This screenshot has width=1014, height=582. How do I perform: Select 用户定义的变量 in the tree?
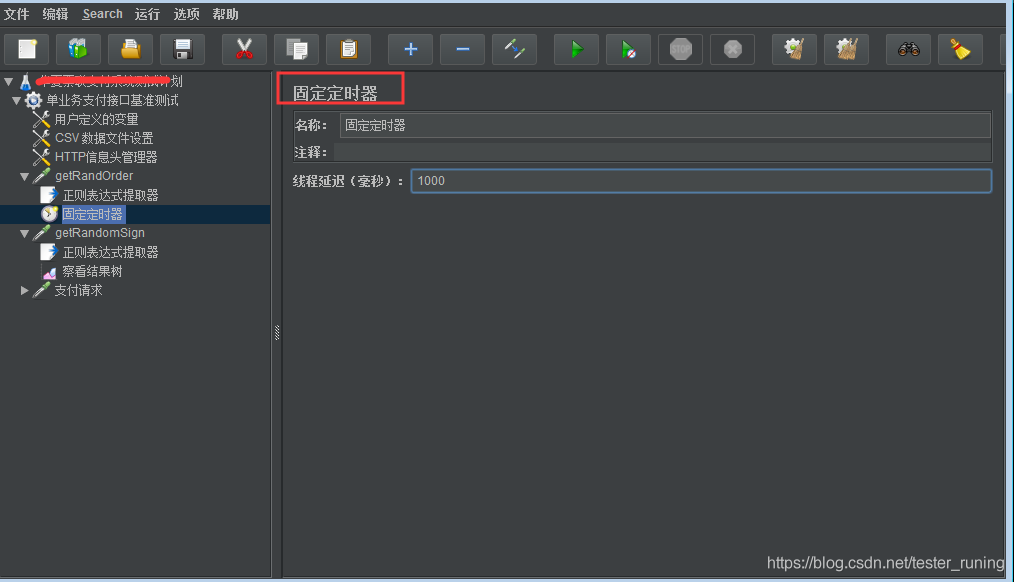coord(96,119)
